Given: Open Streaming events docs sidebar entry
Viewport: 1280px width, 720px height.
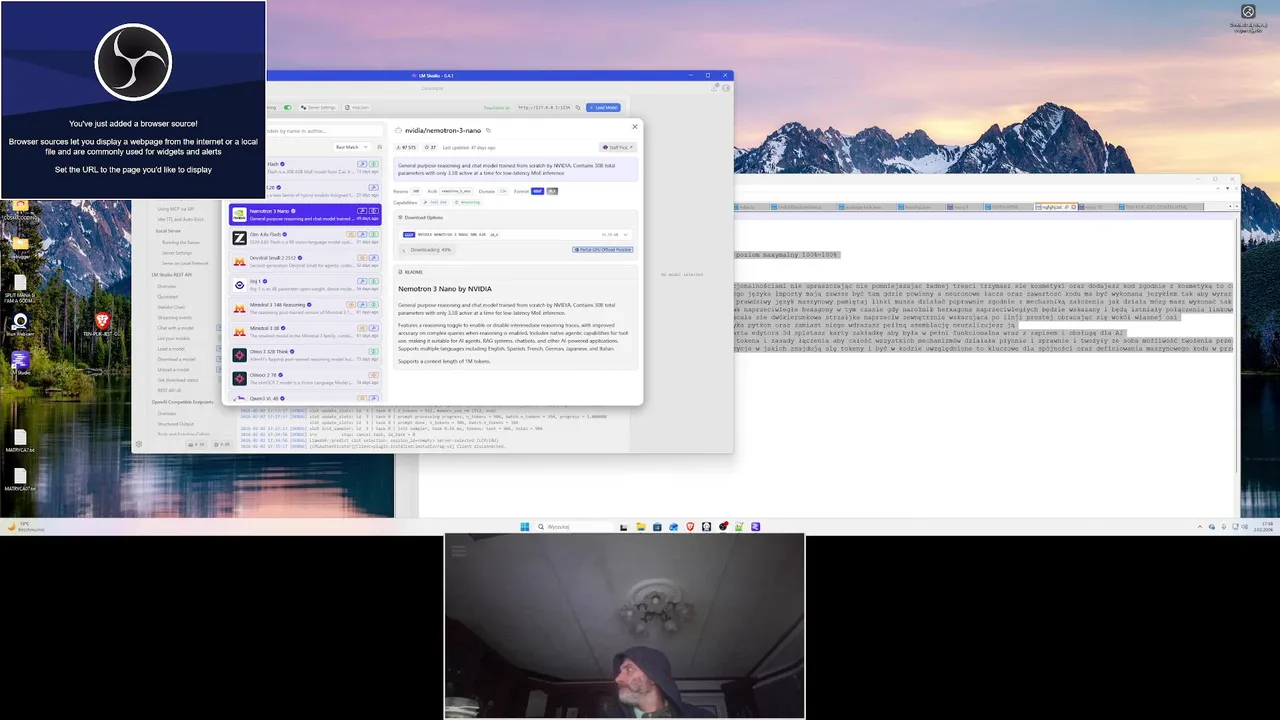Looking at the screenshot, I should [x=174, y=317].
